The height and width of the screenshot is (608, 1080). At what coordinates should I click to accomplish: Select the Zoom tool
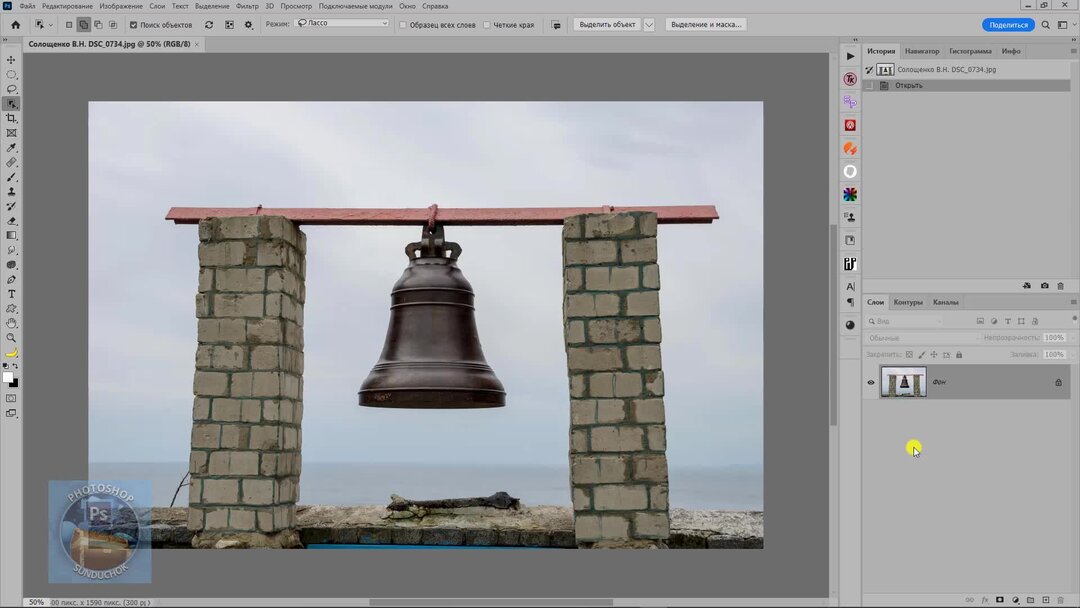click(11, 338)
